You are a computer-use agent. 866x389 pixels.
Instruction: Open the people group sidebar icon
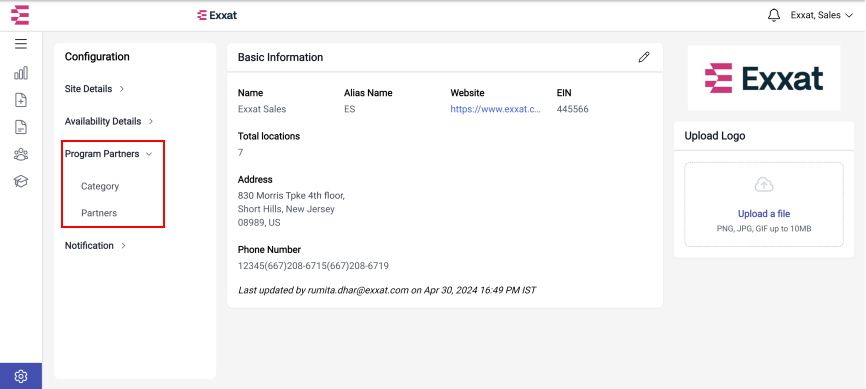pos(21,154)
